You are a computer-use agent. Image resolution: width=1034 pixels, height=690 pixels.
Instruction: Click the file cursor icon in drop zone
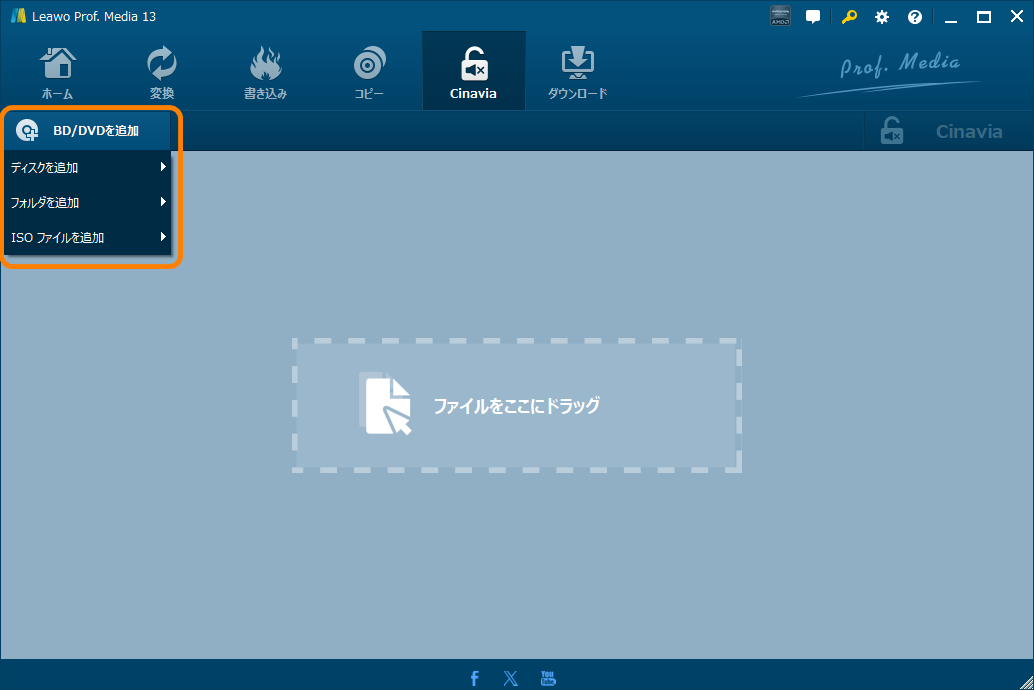[x=386, y=404]
